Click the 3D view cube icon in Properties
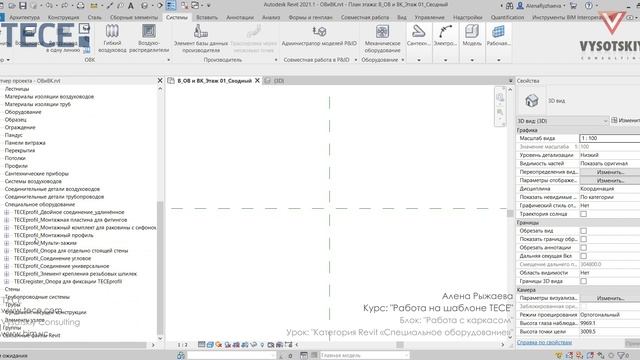 coord(531,100)
